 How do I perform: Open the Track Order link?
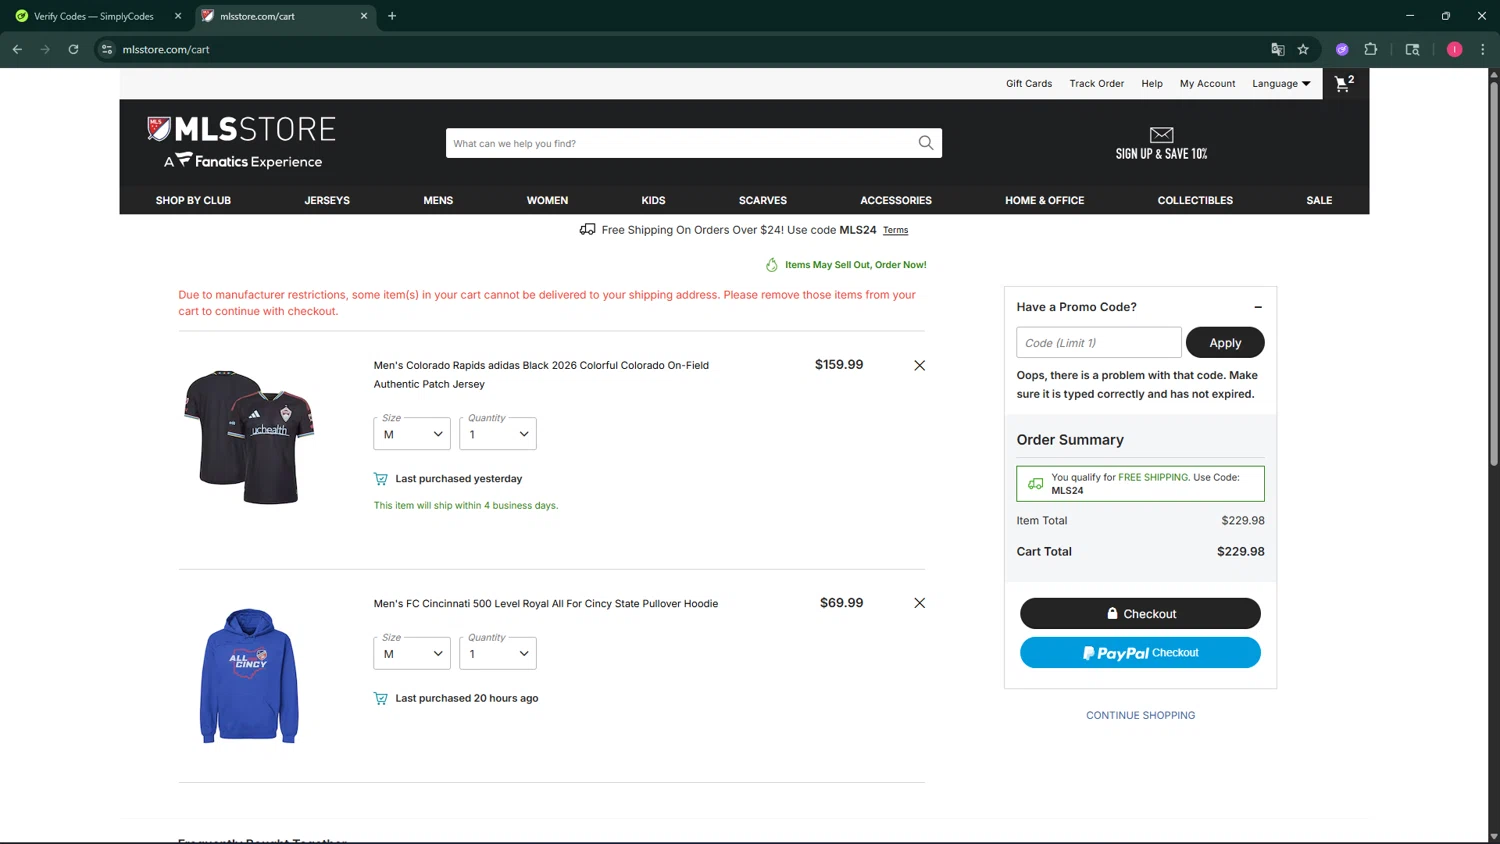1097,84
